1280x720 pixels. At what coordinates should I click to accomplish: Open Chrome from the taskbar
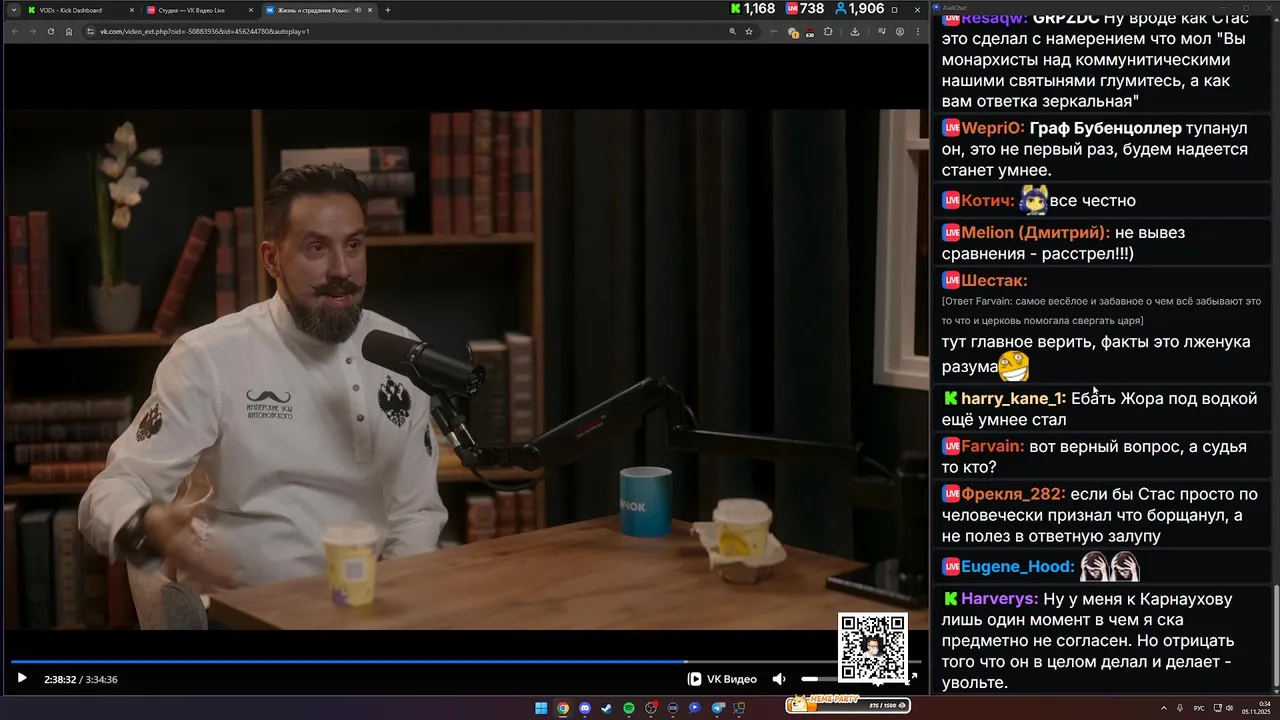point(563,708)
